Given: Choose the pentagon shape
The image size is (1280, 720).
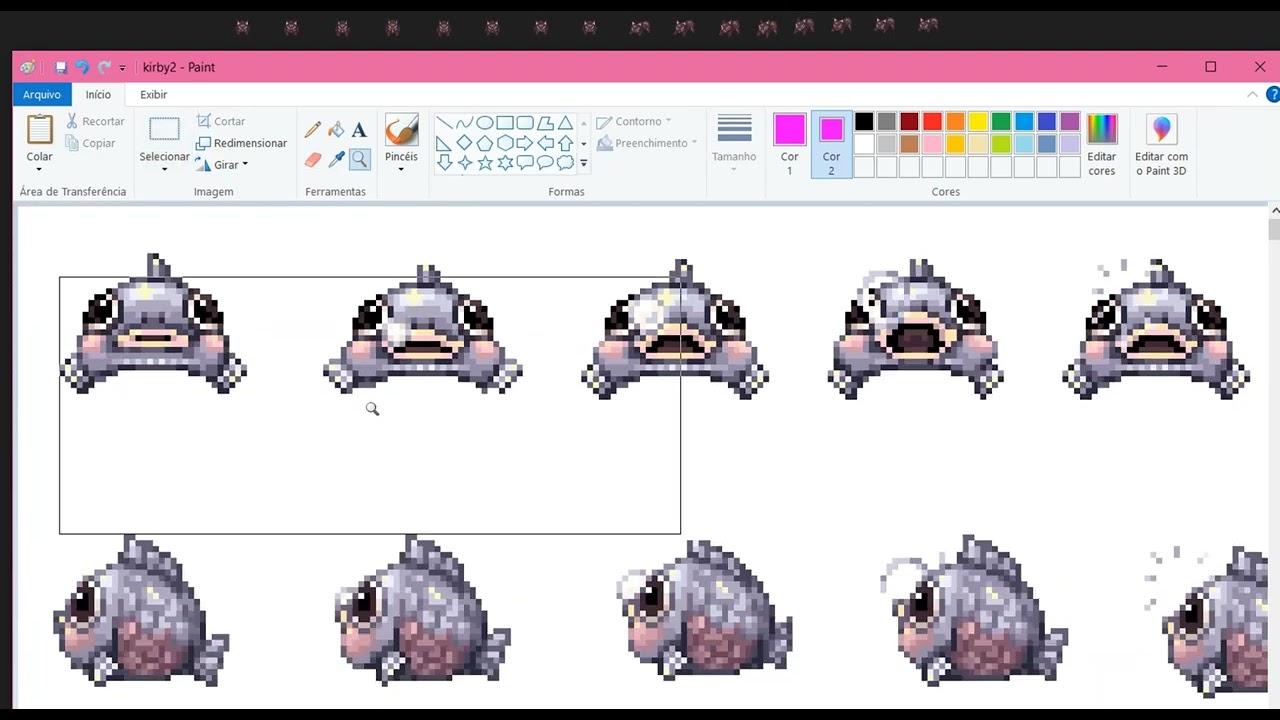Looking at the screenshot, I should tap(484, 143).
